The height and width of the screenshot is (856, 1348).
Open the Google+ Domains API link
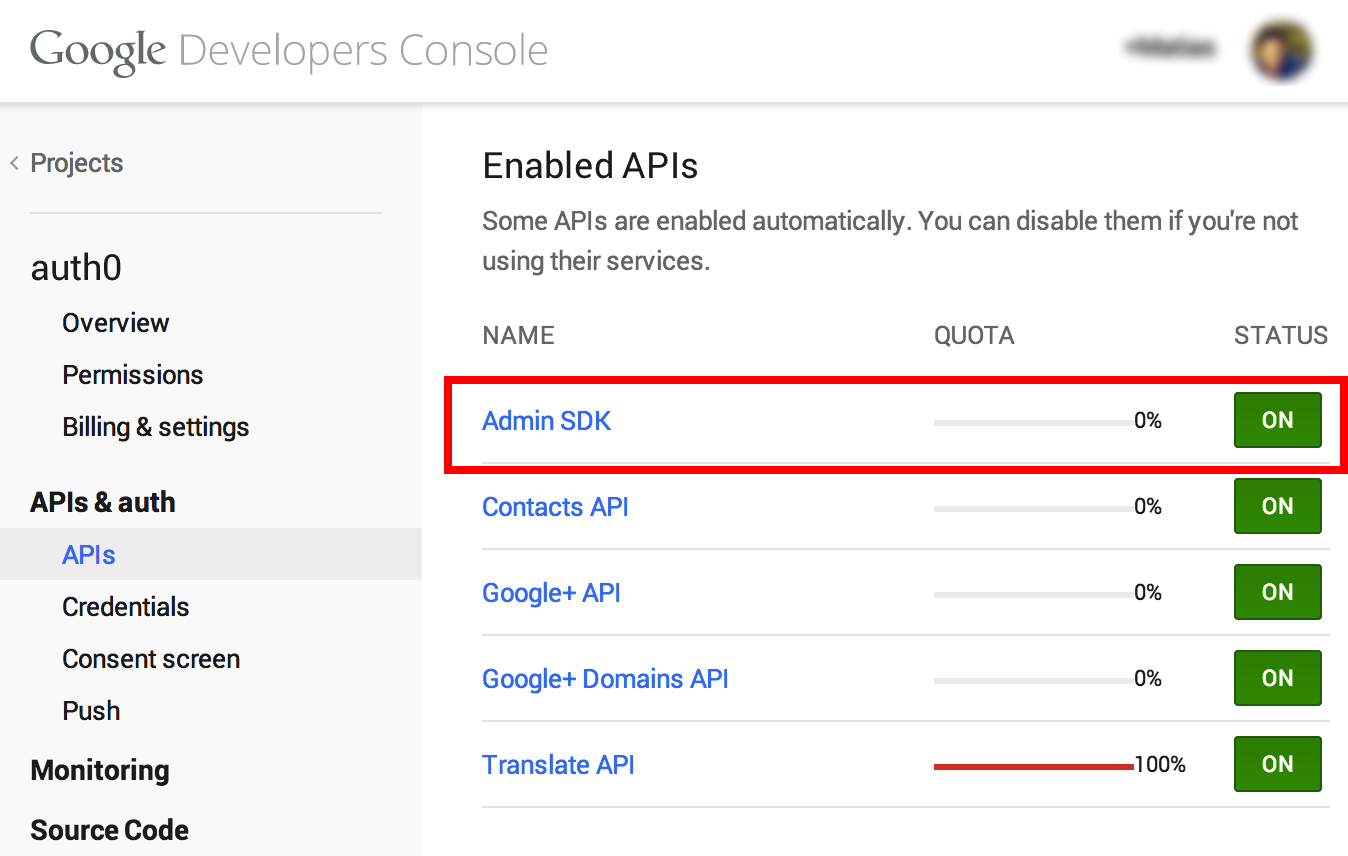(605, 679)
